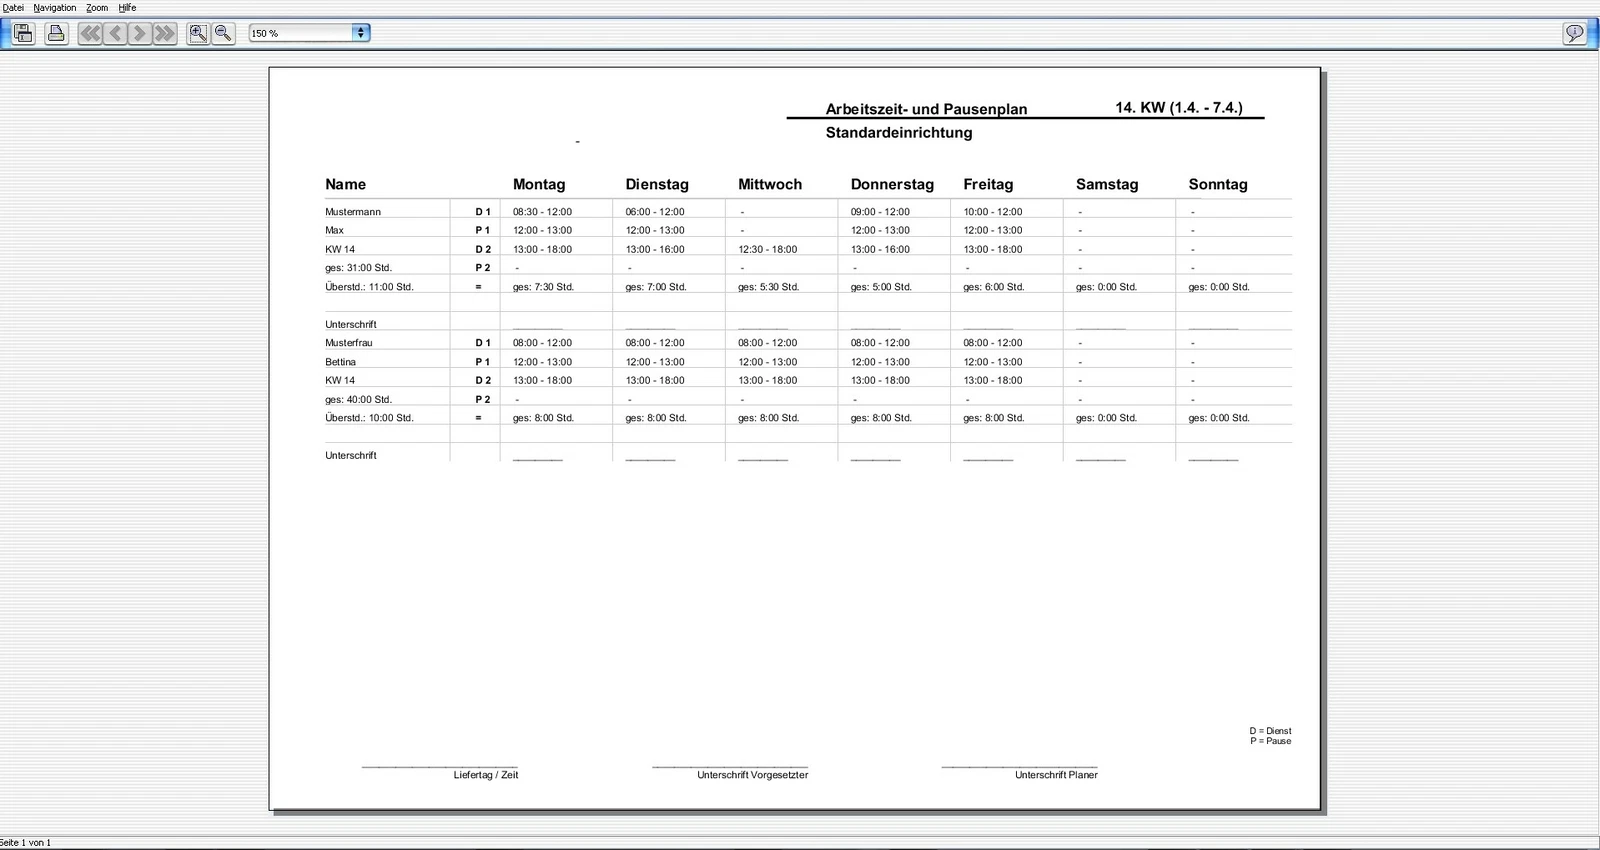
Task: Click the save report icon
Action: click(24, 33)
